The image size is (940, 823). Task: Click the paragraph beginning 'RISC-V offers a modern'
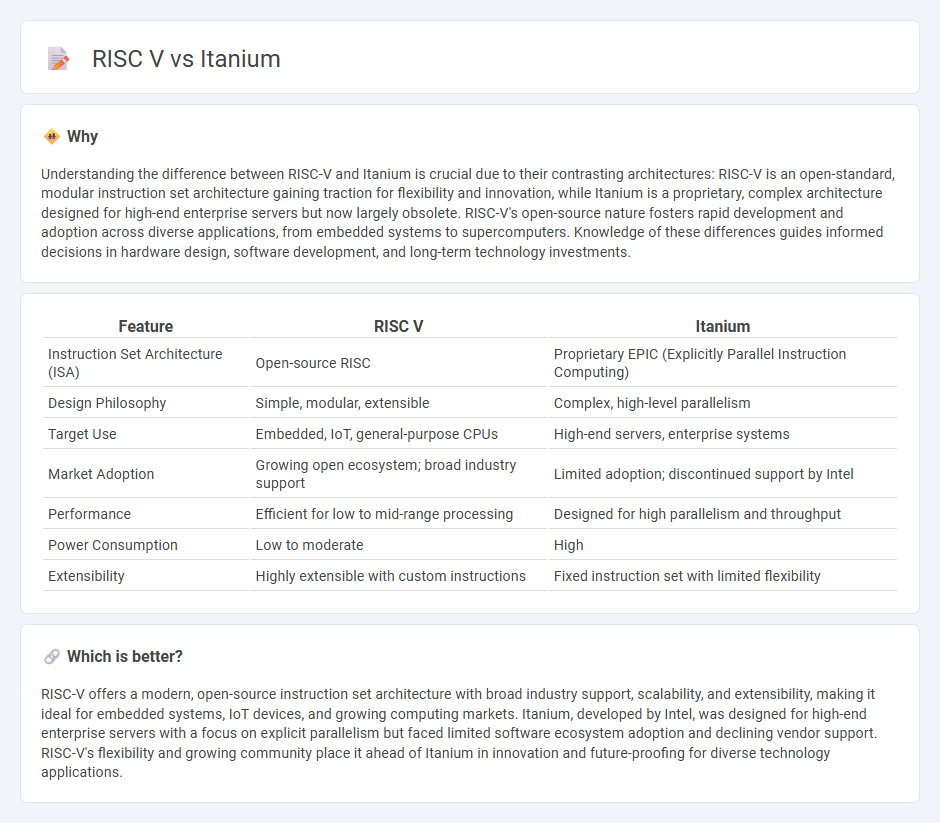pyautogui.click(x=459, y=733)
